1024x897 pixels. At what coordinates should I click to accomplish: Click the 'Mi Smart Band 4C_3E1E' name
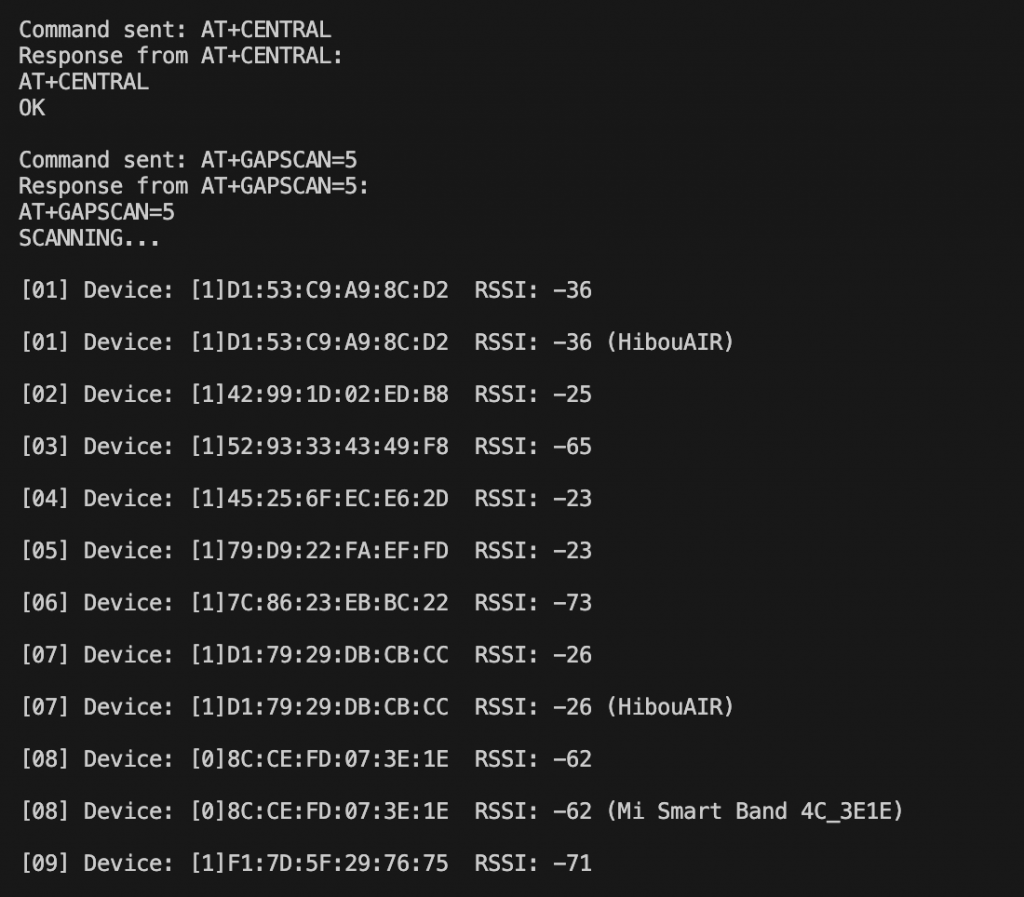754,811
